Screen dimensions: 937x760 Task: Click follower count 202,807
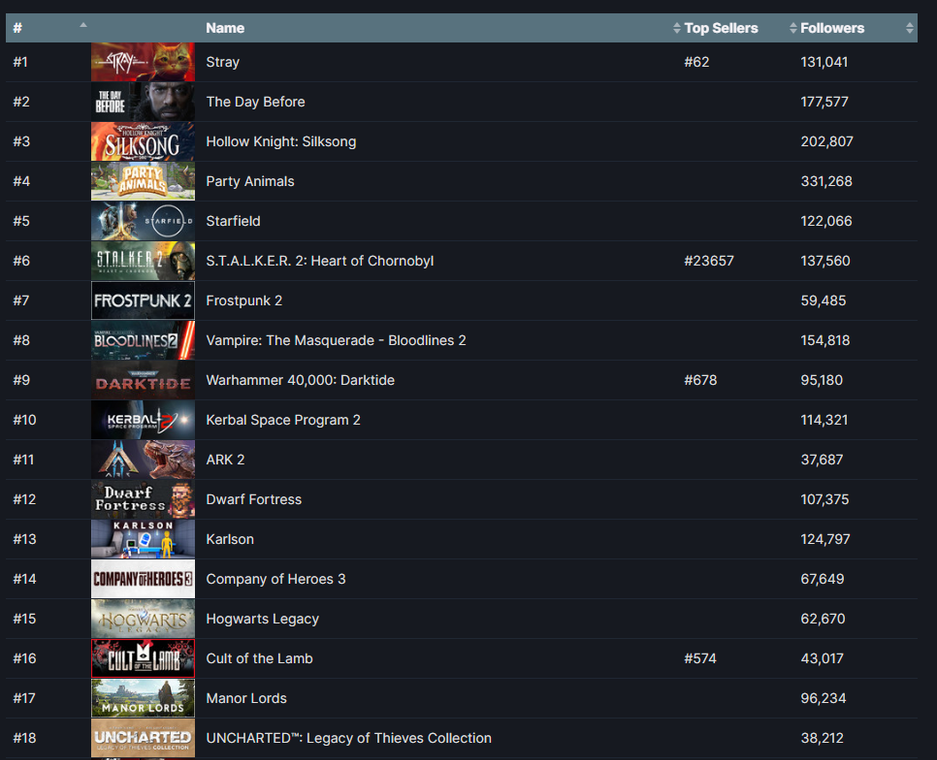click(x=826, y=142)
